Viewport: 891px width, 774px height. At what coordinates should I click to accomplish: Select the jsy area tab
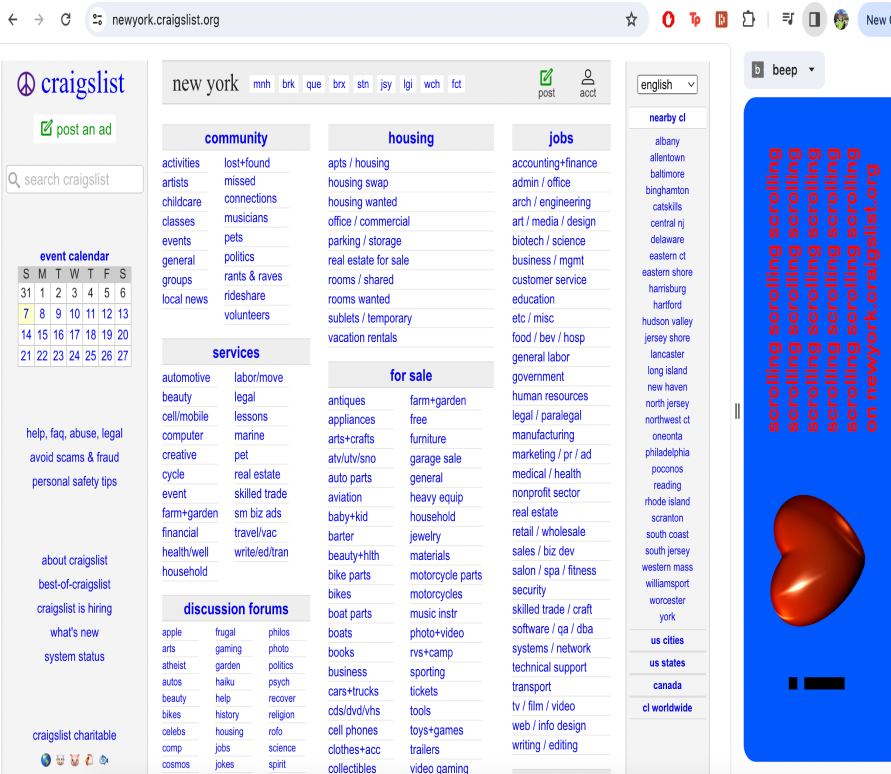click(x=386, y=84)
